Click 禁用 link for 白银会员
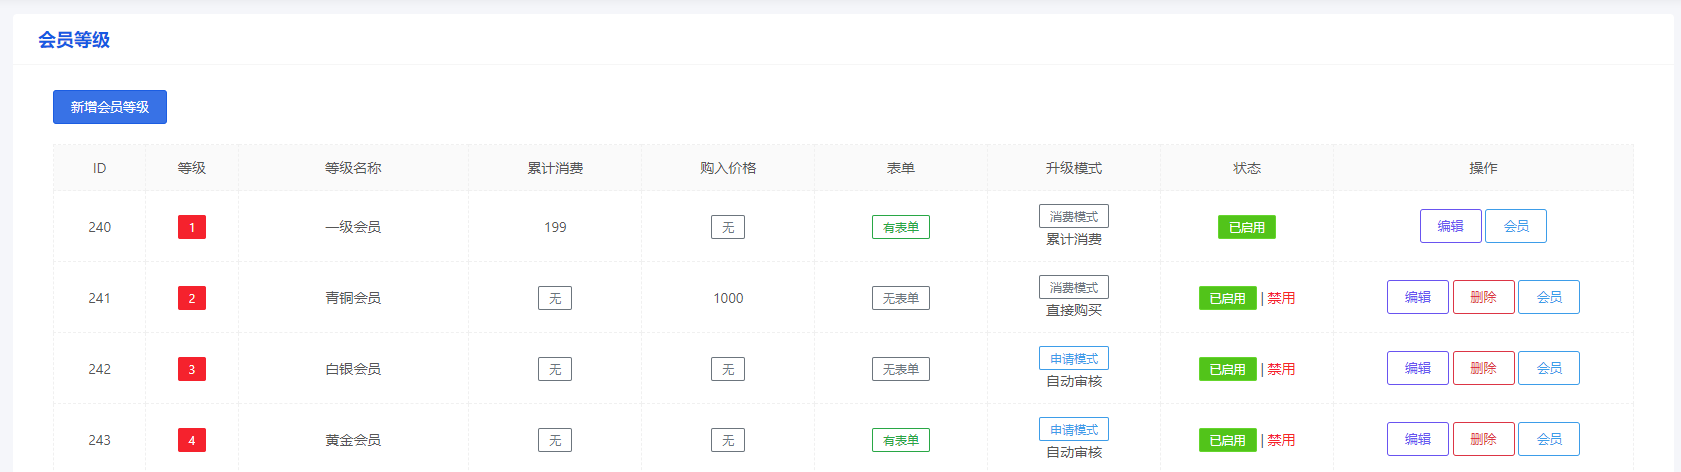This screenshot has width=1681, height=472. (1281, 369)
